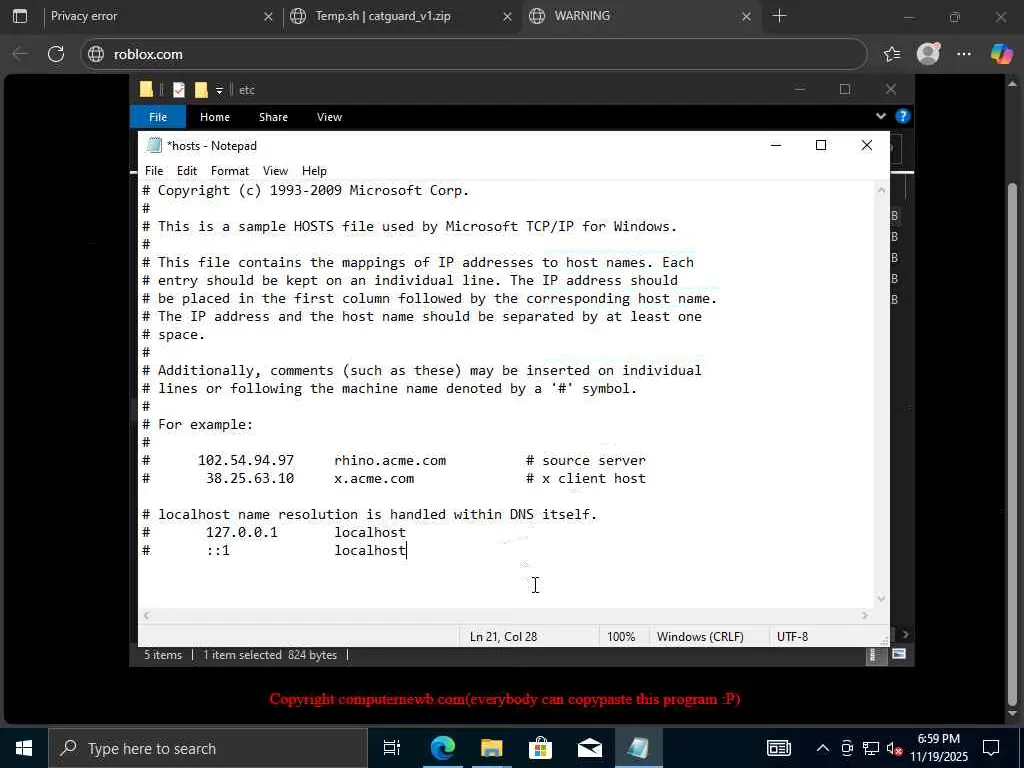Open the favorites star icon
Viewport: 1024px width, 768px height.
(x=892, y=54)
